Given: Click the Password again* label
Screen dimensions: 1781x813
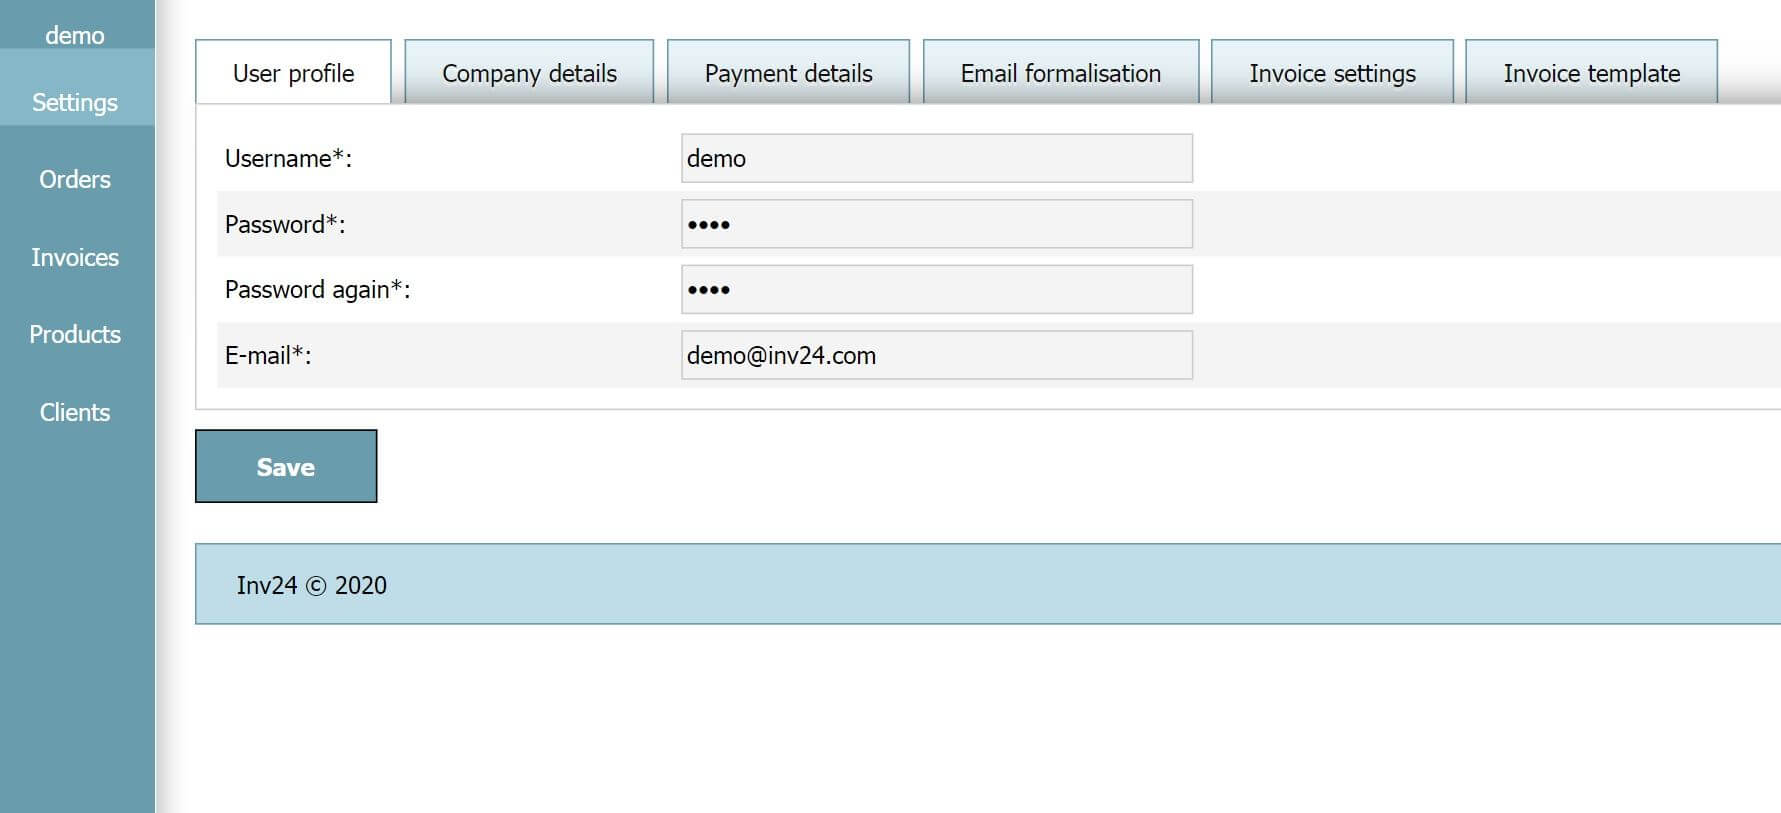Looking at the screenshot, I should tap(317, 289).
